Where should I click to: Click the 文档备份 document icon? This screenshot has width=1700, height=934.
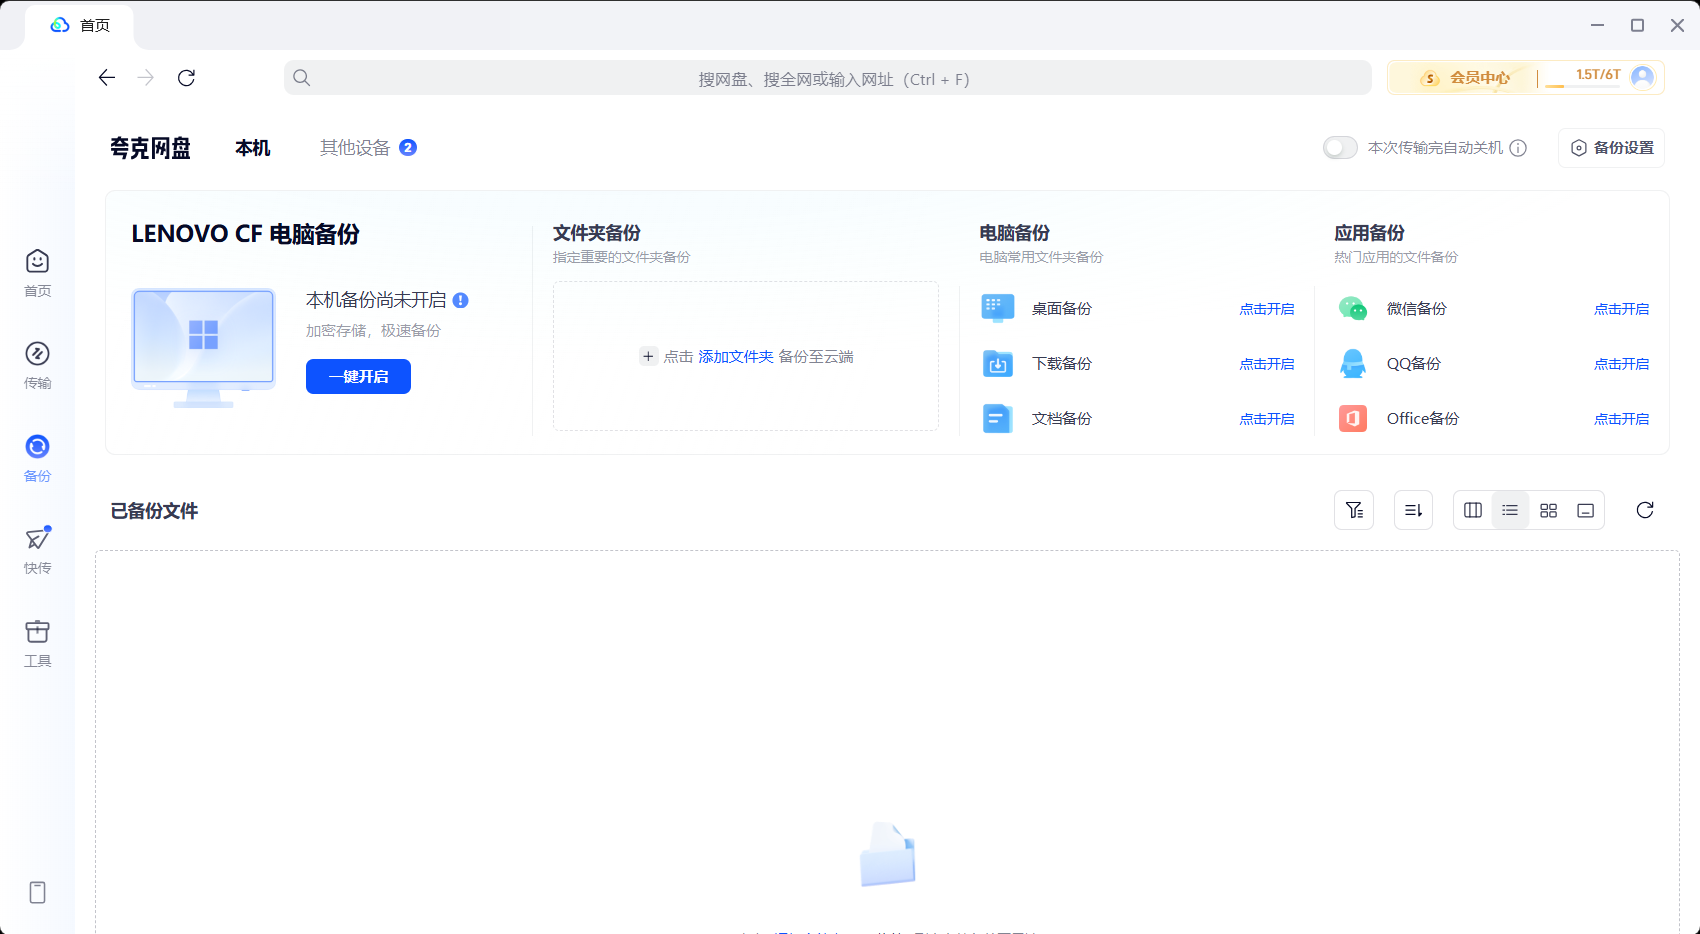tap(998, 418)
